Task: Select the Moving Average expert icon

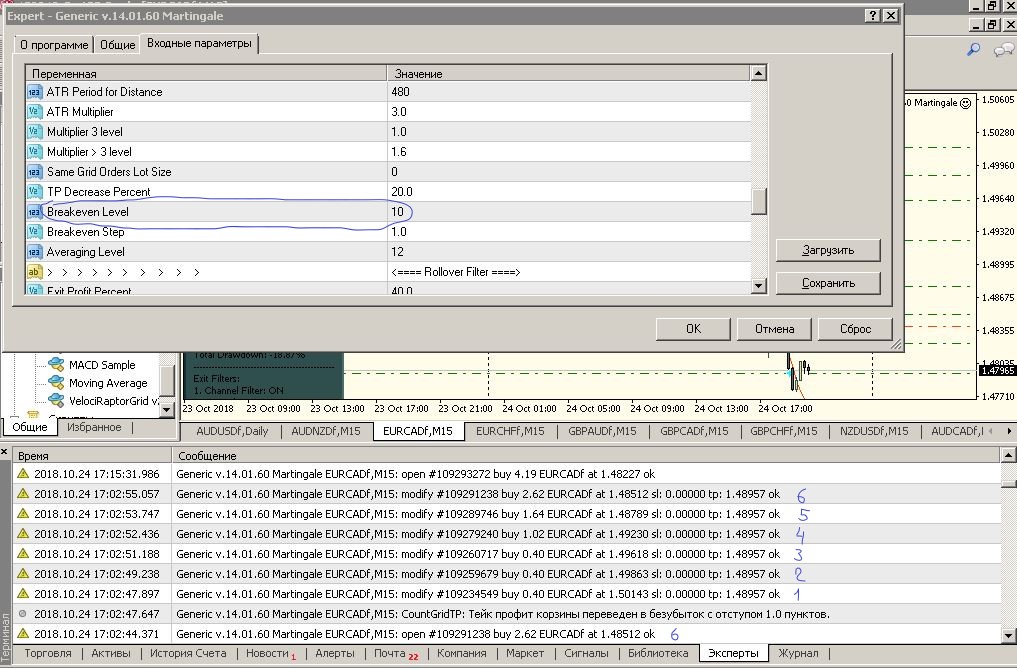Action: point(56,383)
